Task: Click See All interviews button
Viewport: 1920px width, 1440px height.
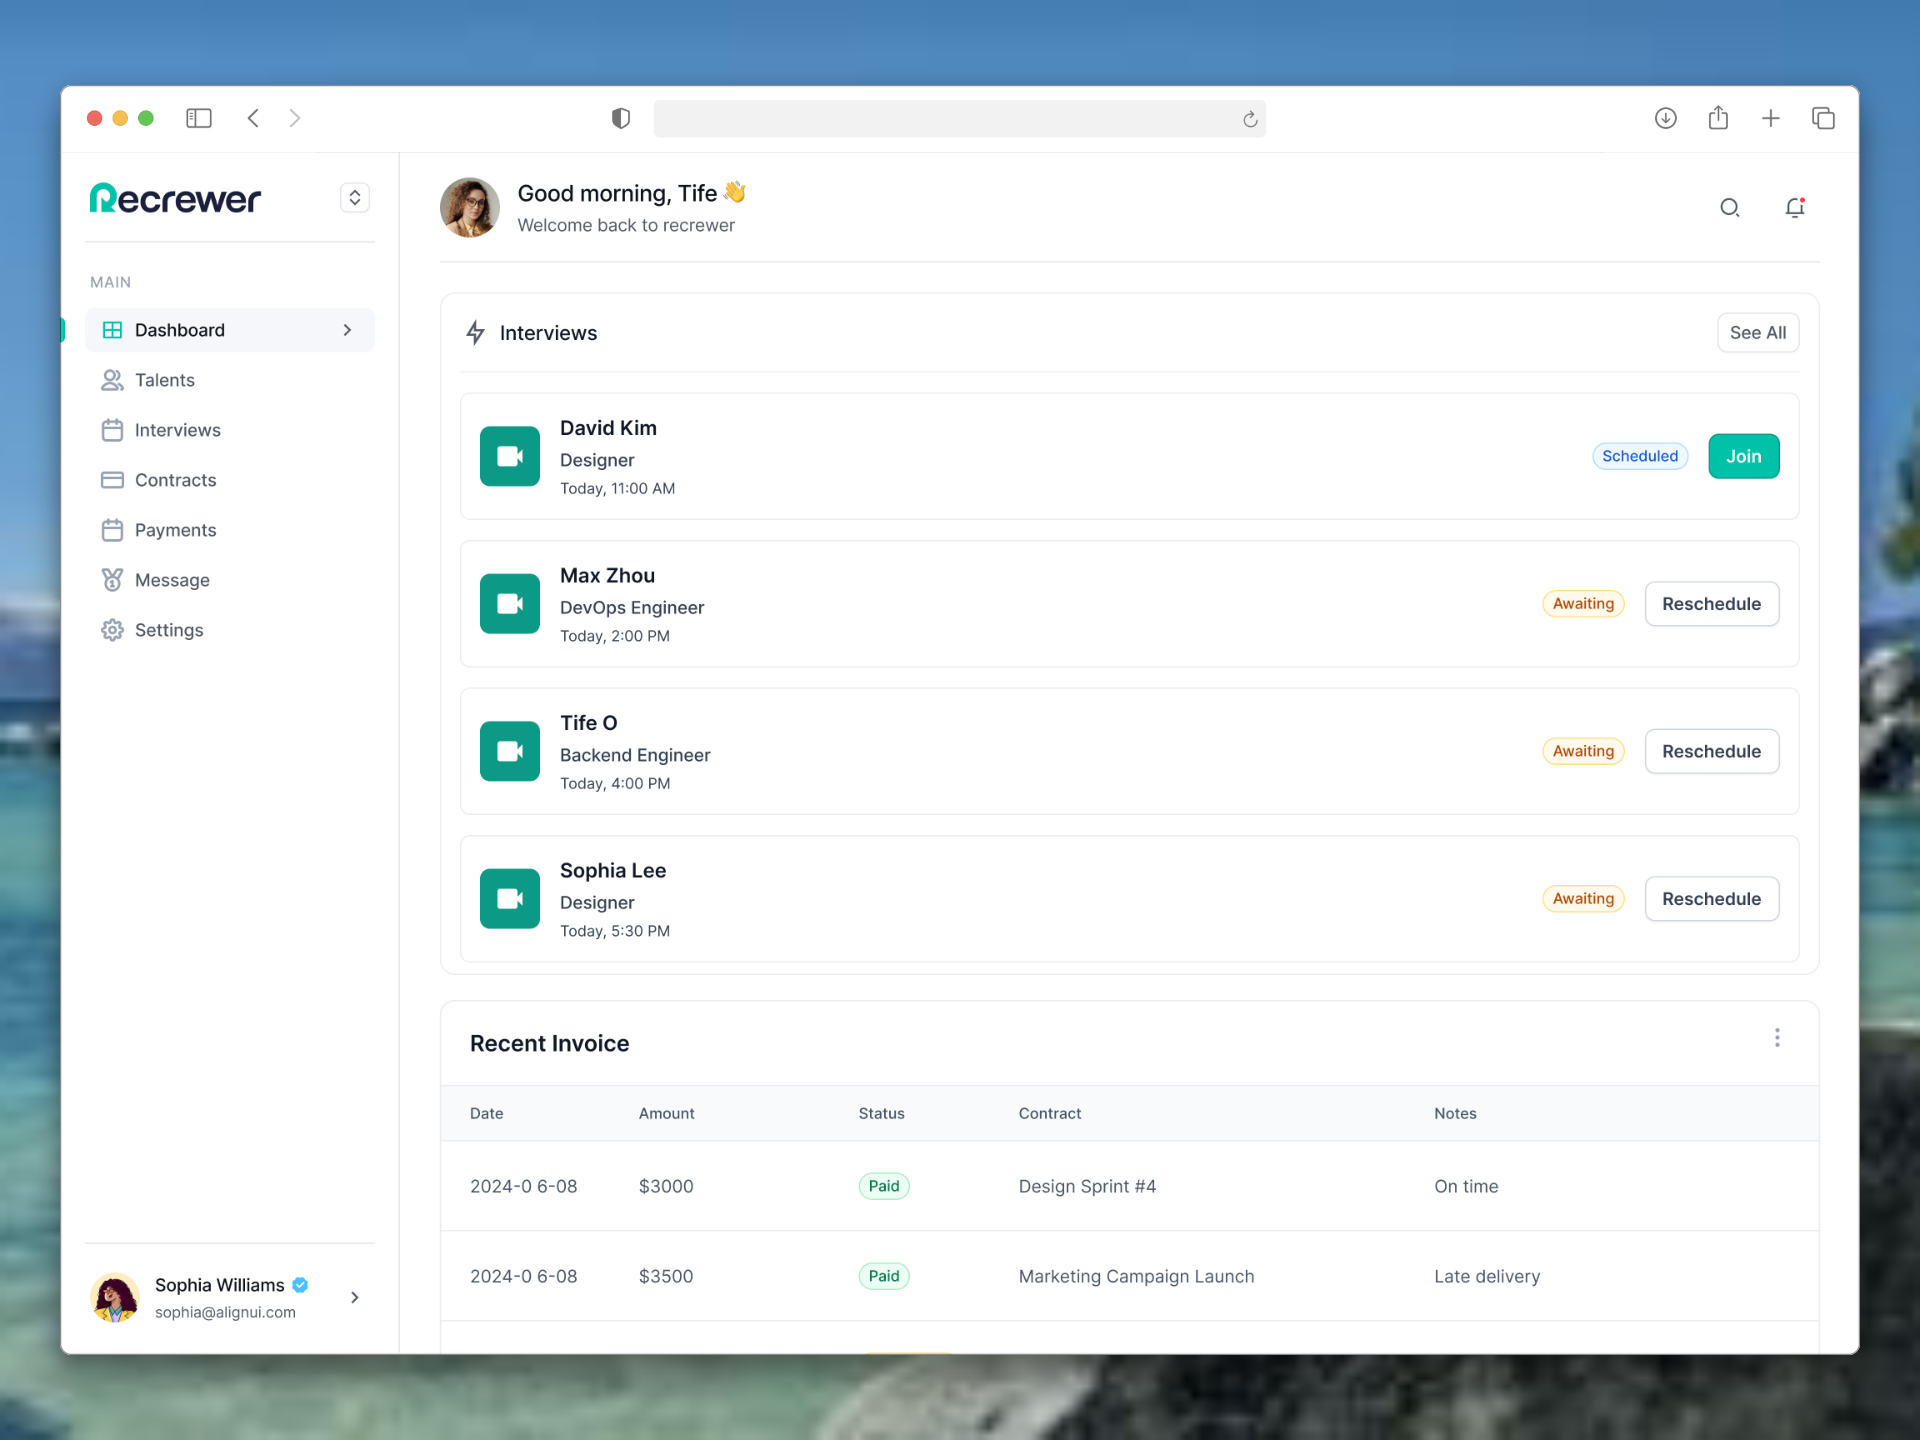Action: click(1757, 333)
